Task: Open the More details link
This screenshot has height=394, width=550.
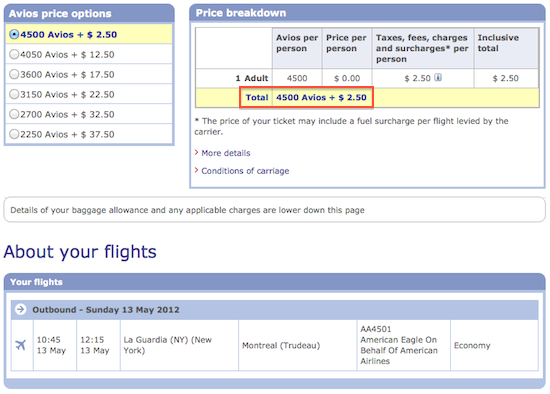Action: coord(226,153)
